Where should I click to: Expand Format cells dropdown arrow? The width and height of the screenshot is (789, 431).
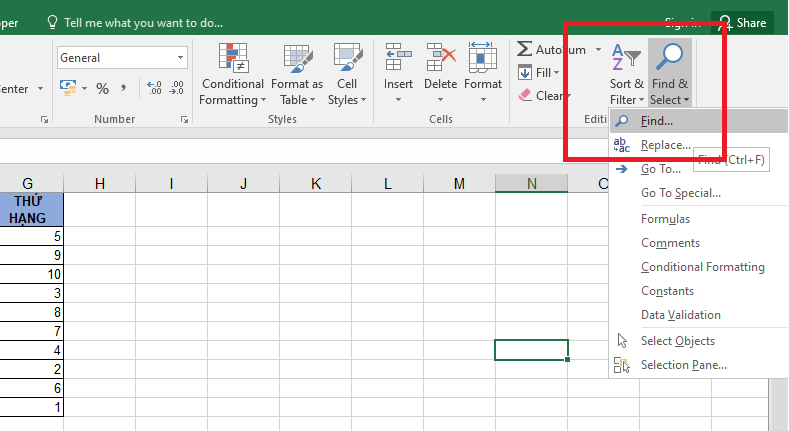(483, 100)
